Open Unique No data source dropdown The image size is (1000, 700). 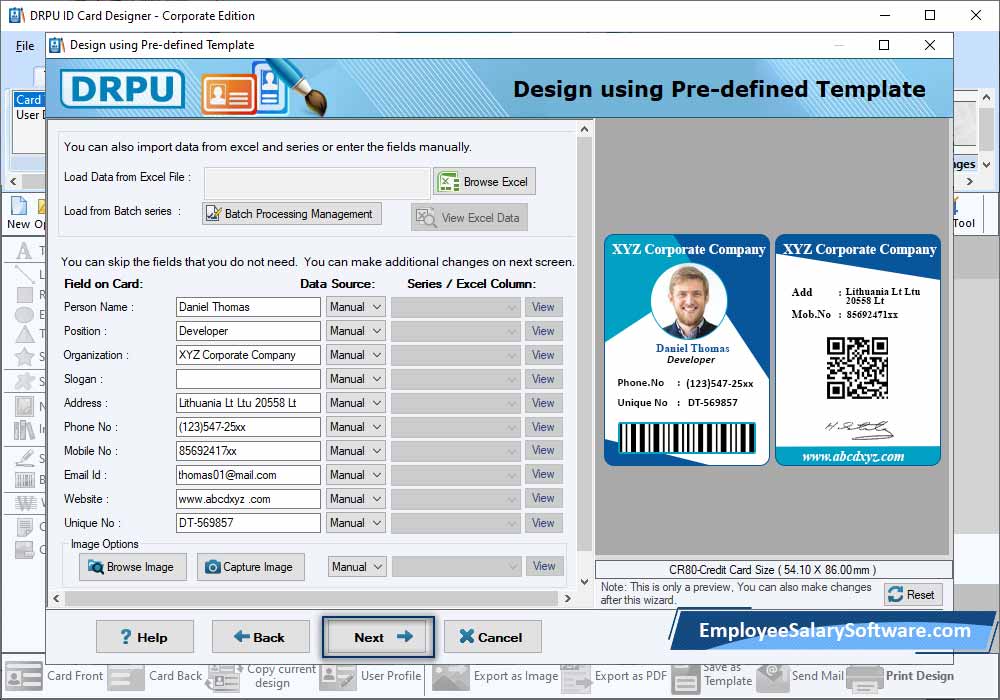(355, 523)
